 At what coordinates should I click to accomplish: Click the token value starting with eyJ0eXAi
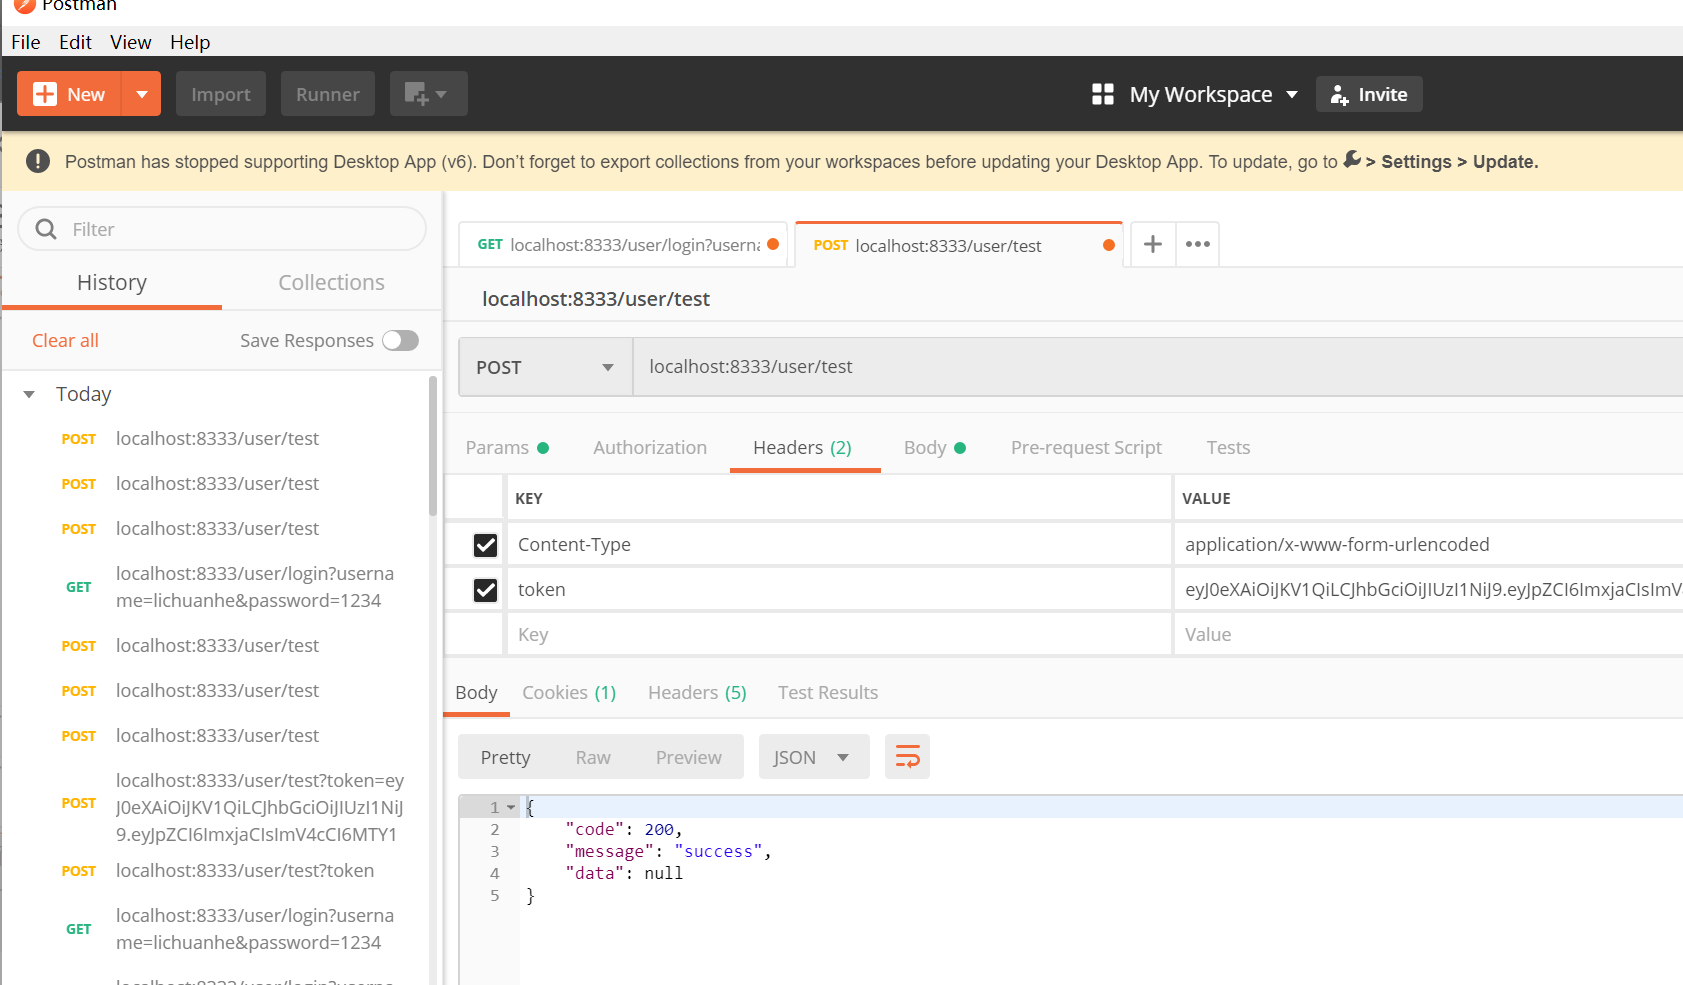coord(1429,590)
